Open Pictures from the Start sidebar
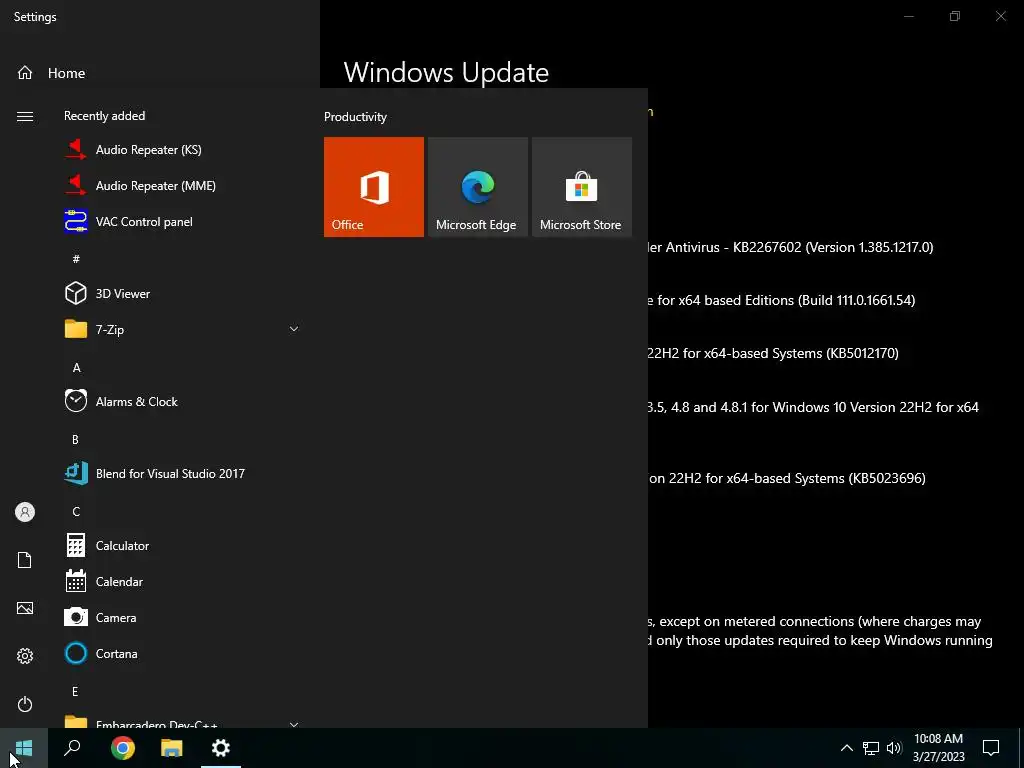The width and height of the screenshot is (1024, 768). 25,608
